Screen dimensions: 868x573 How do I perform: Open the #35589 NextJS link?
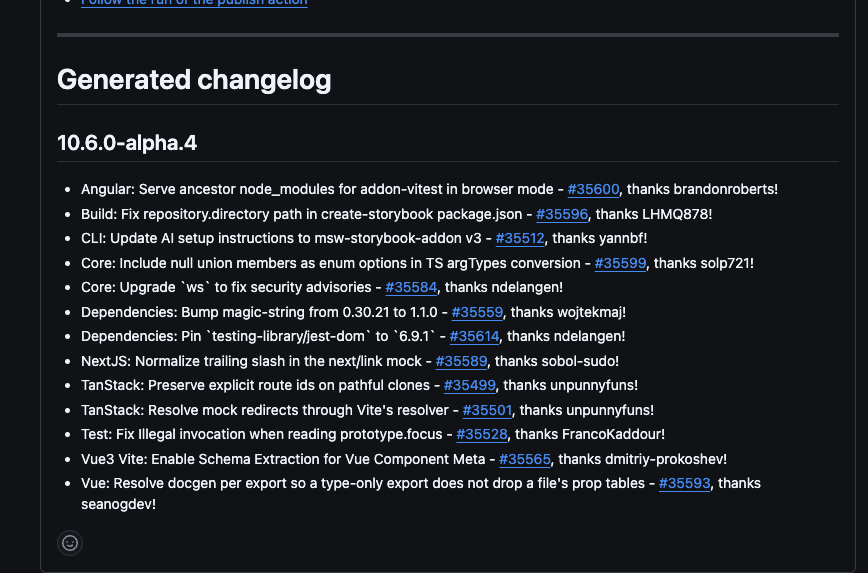pyautogui.click(x=461, y=362)
